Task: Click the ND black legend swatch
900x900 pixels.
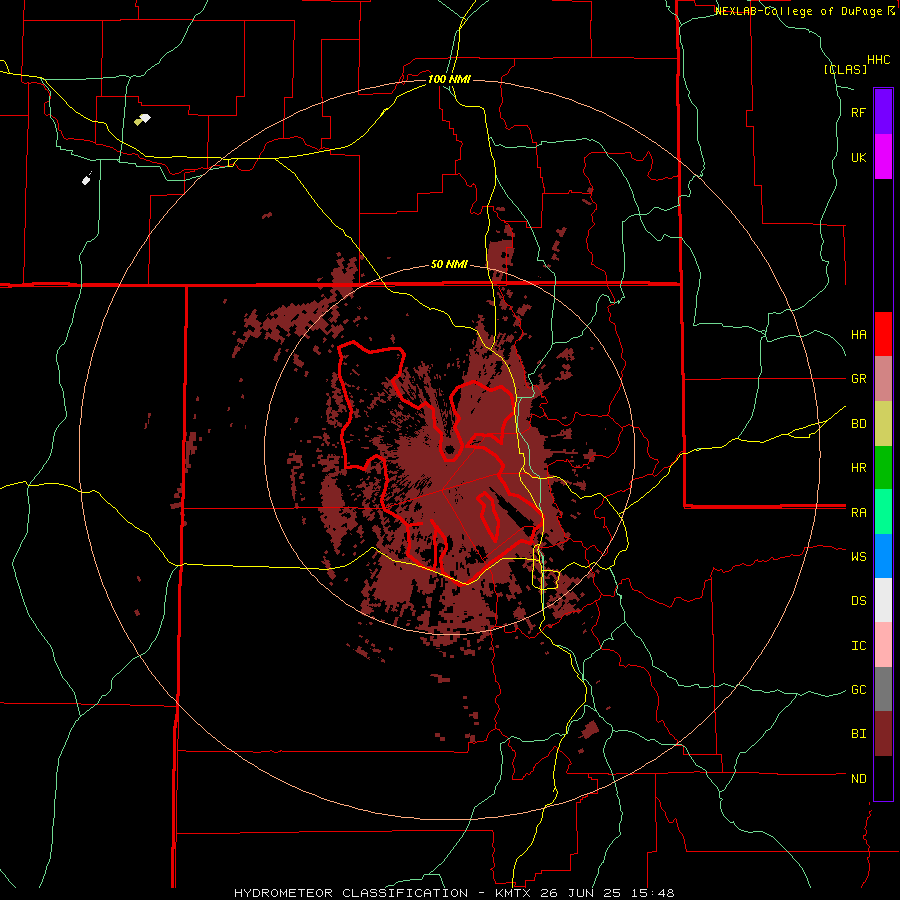Action: point(883,778)
